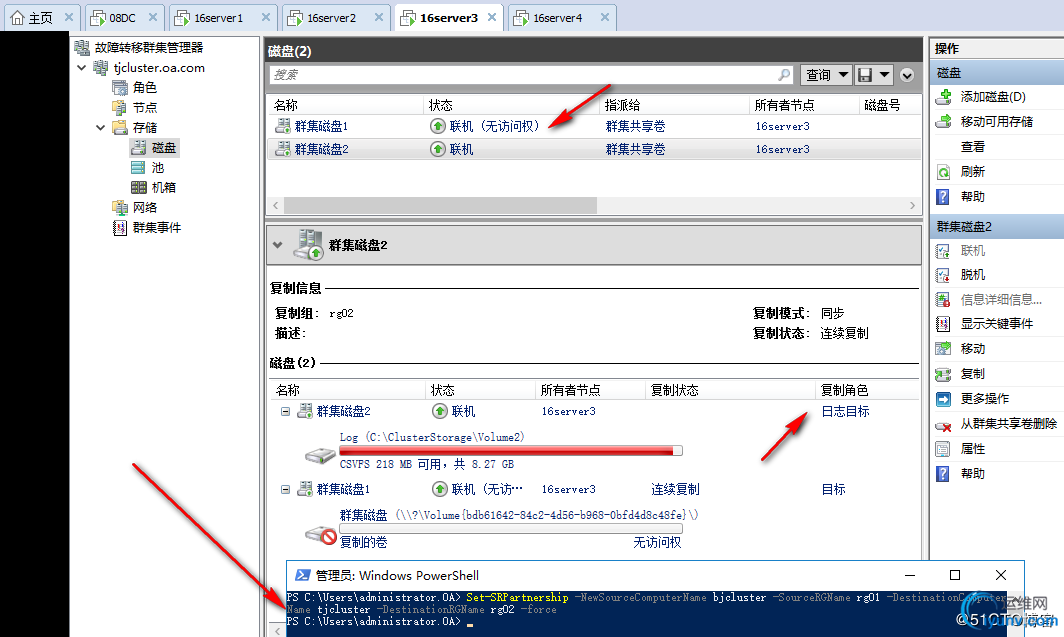This screenshot has height=637, width=1064.
Task: Maximize the PowerShell window
Action: point(955,575)
